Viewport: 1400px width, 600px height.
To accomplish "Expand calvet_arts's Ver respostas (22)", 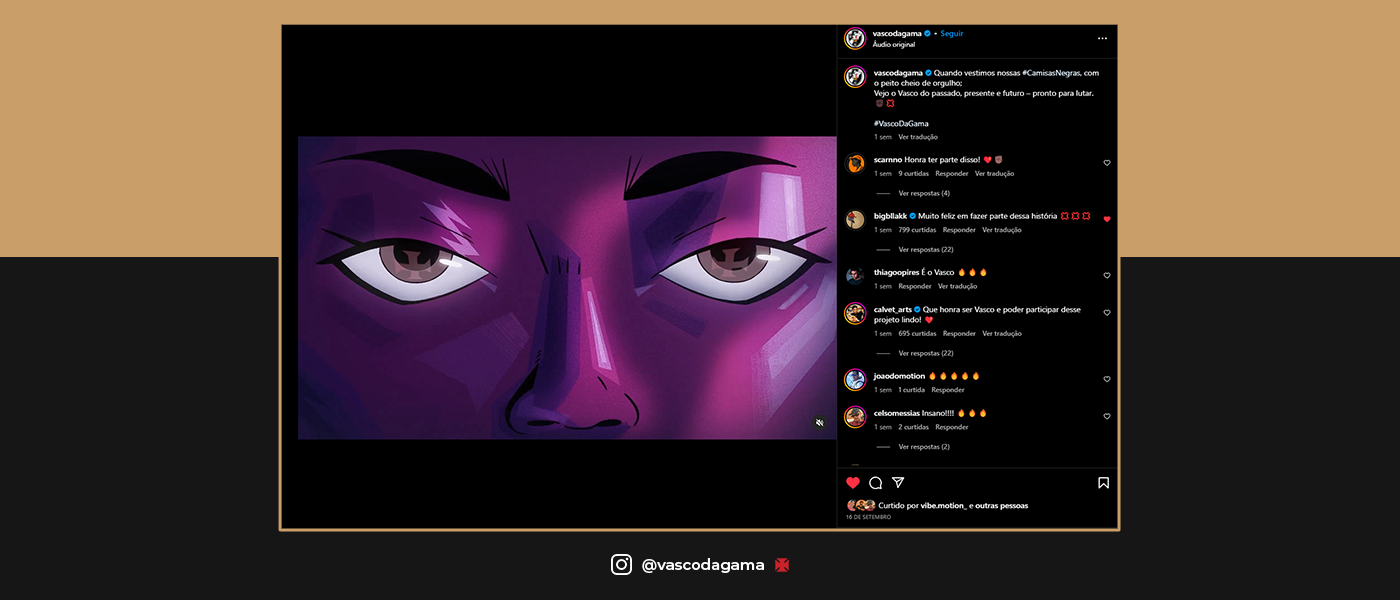I will pyautogui.click(x=926, y=353).
